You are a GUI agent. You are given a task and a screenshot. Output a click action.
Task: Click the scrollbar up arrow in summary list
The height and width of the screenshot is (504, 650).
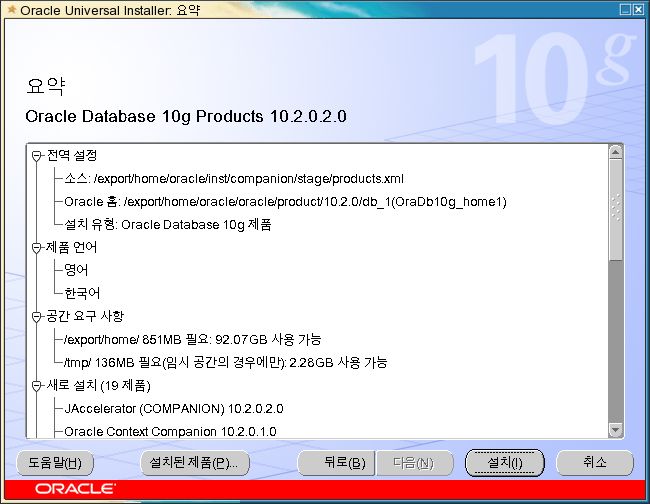pos(616,152)
